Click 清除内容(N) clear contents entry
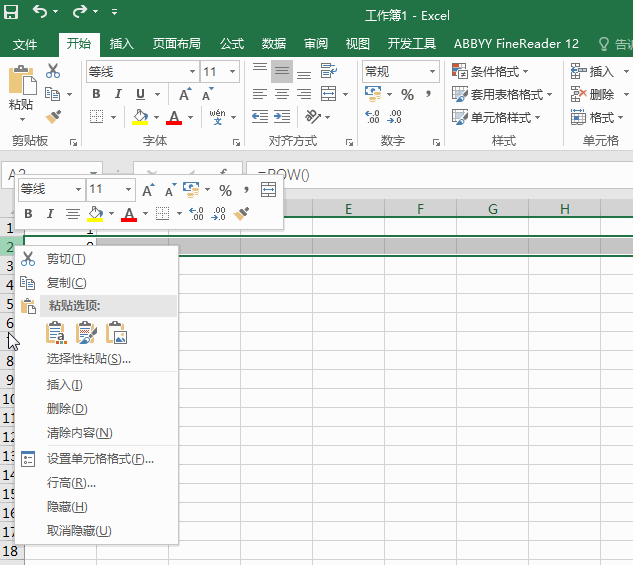 point(97,433)
